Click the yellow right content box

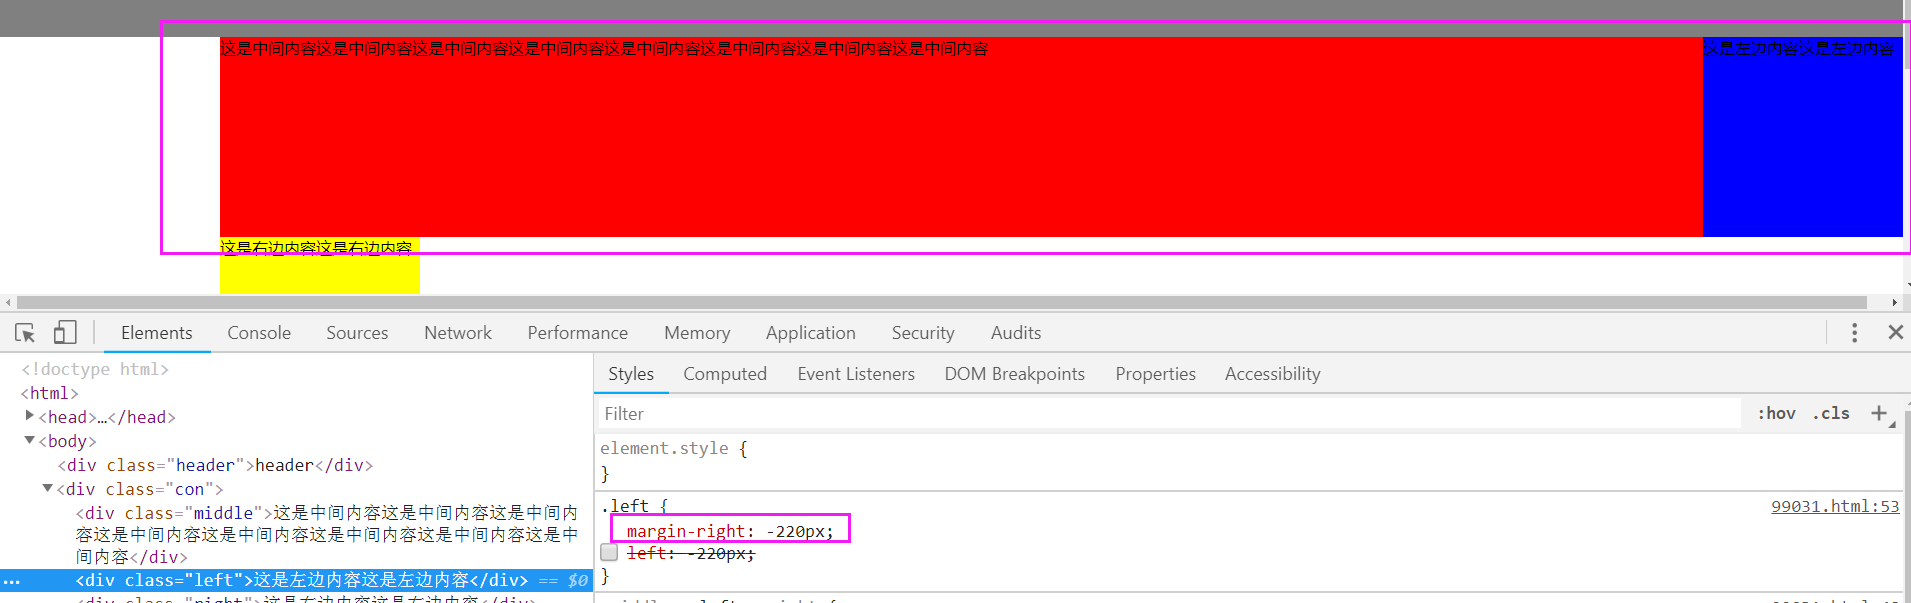click(320, 266)
